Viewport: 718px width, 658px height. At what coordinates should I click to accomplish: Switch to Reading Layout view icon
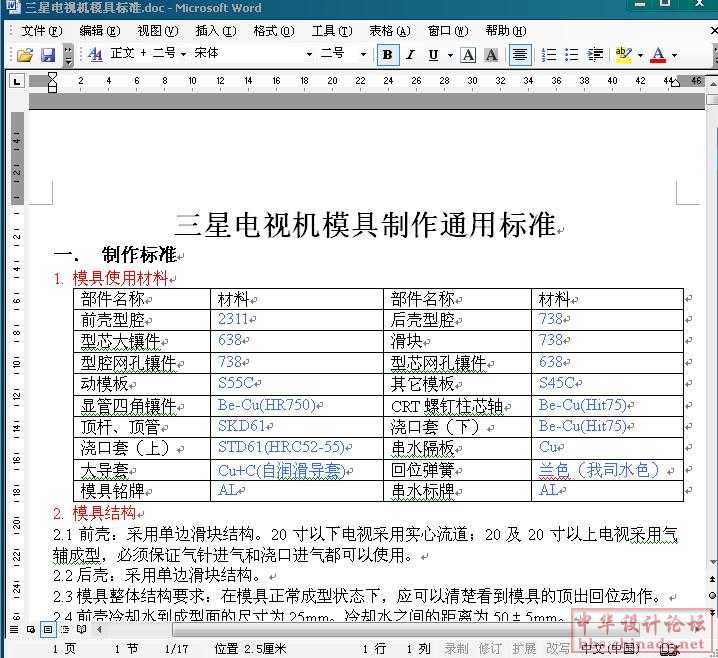click(x=81, y=629)
